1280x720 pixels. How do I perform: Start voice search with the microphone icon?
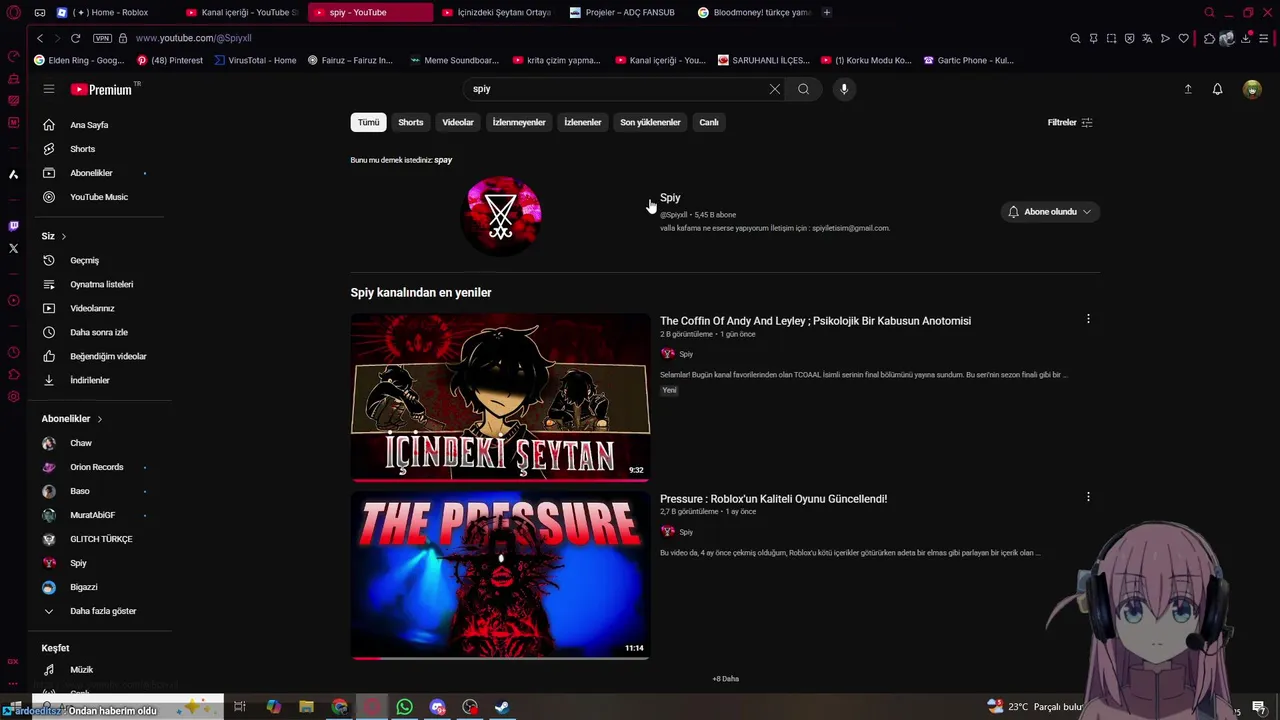tap(844, 89)
